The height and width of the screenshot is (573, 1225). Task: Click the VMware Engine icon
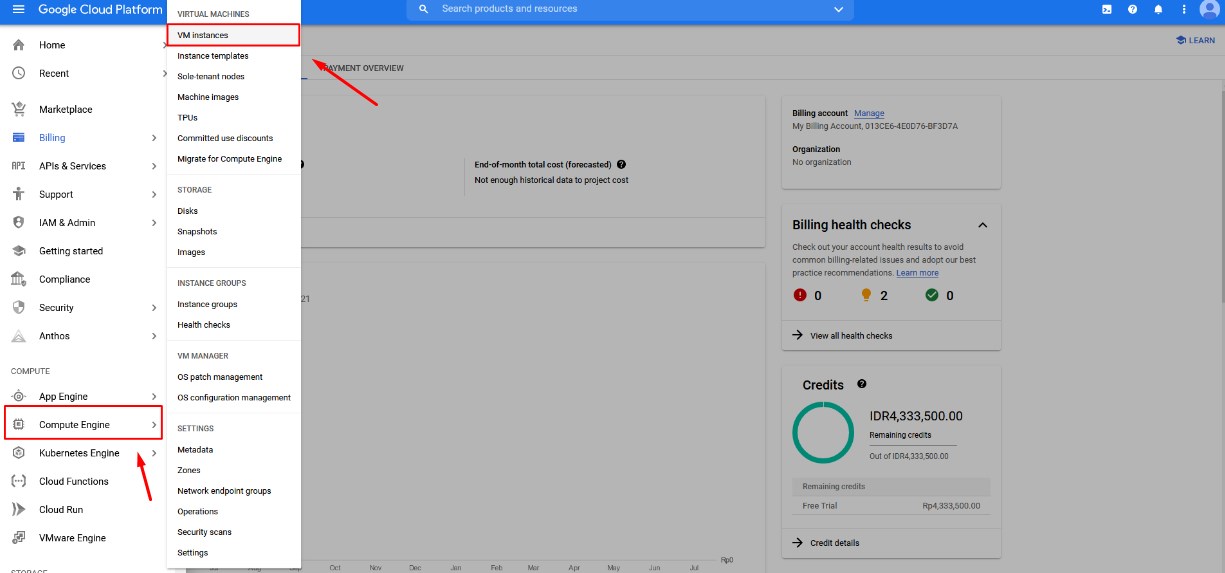[x=18, y=538]
